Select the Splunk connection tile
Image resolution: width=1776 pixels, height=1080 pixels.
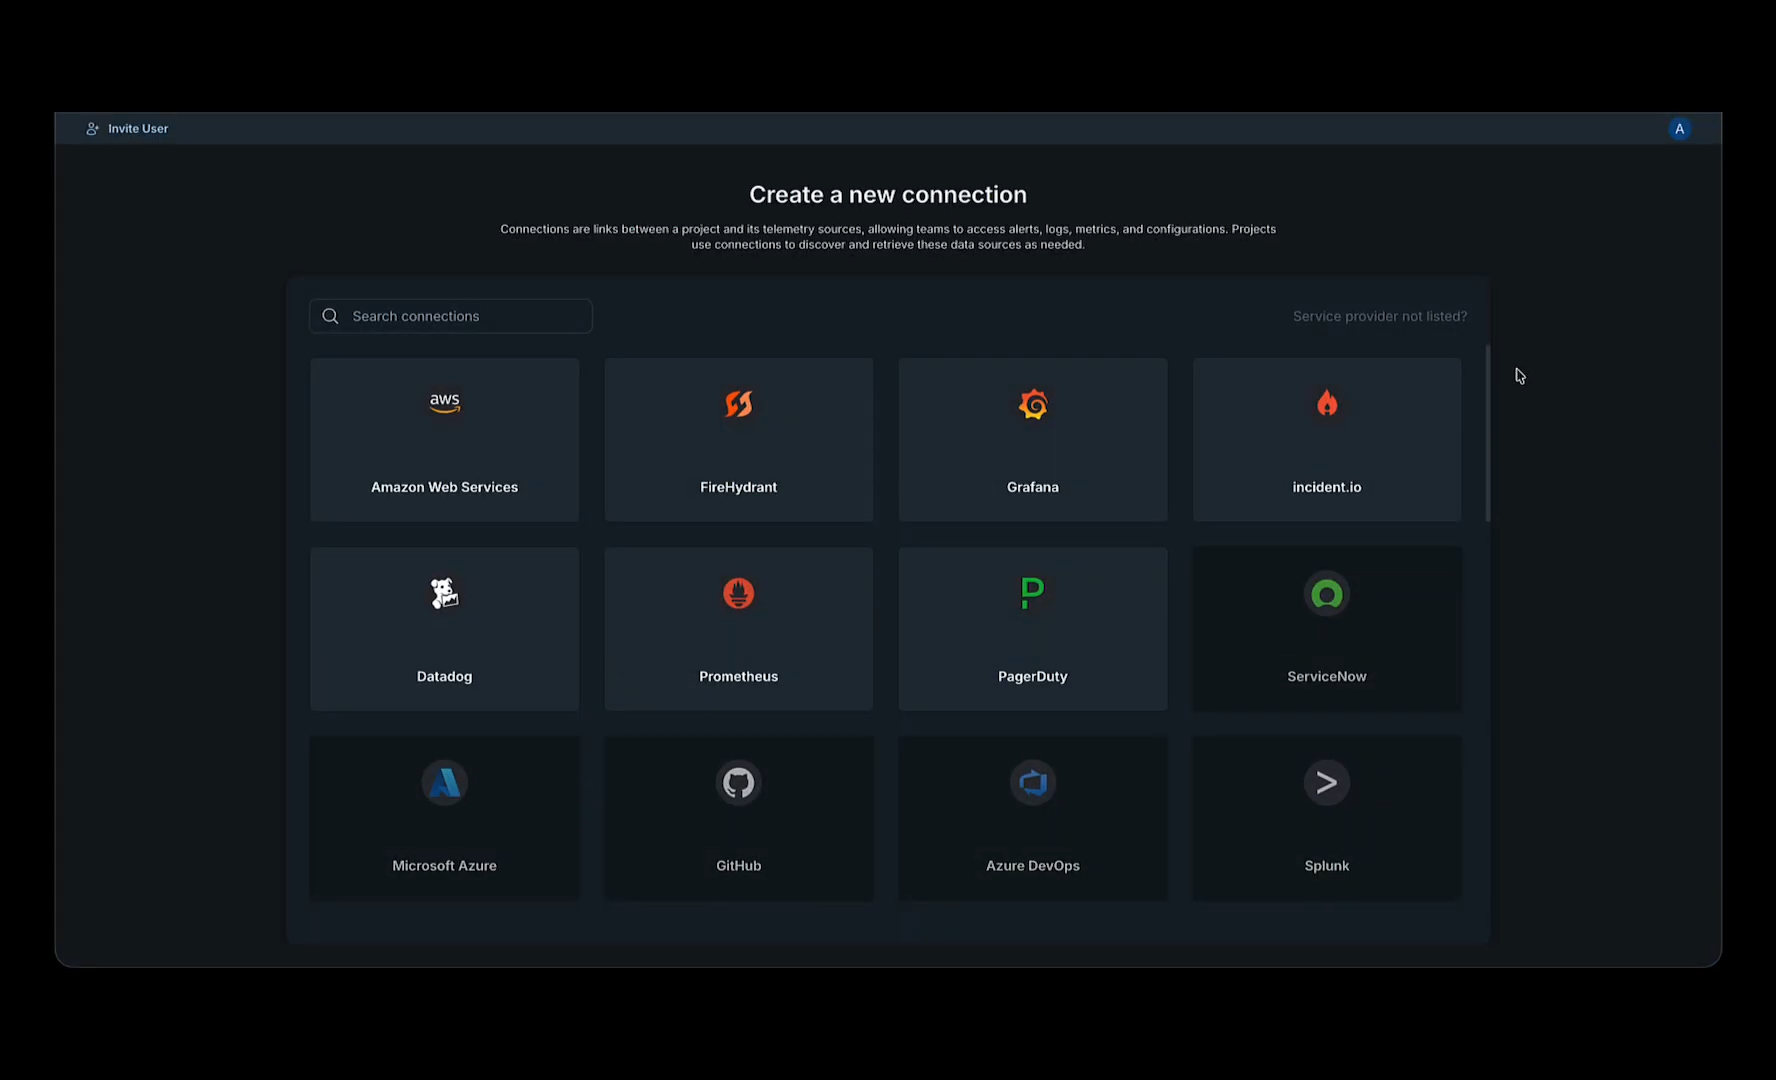click(x=1326, y=817)
